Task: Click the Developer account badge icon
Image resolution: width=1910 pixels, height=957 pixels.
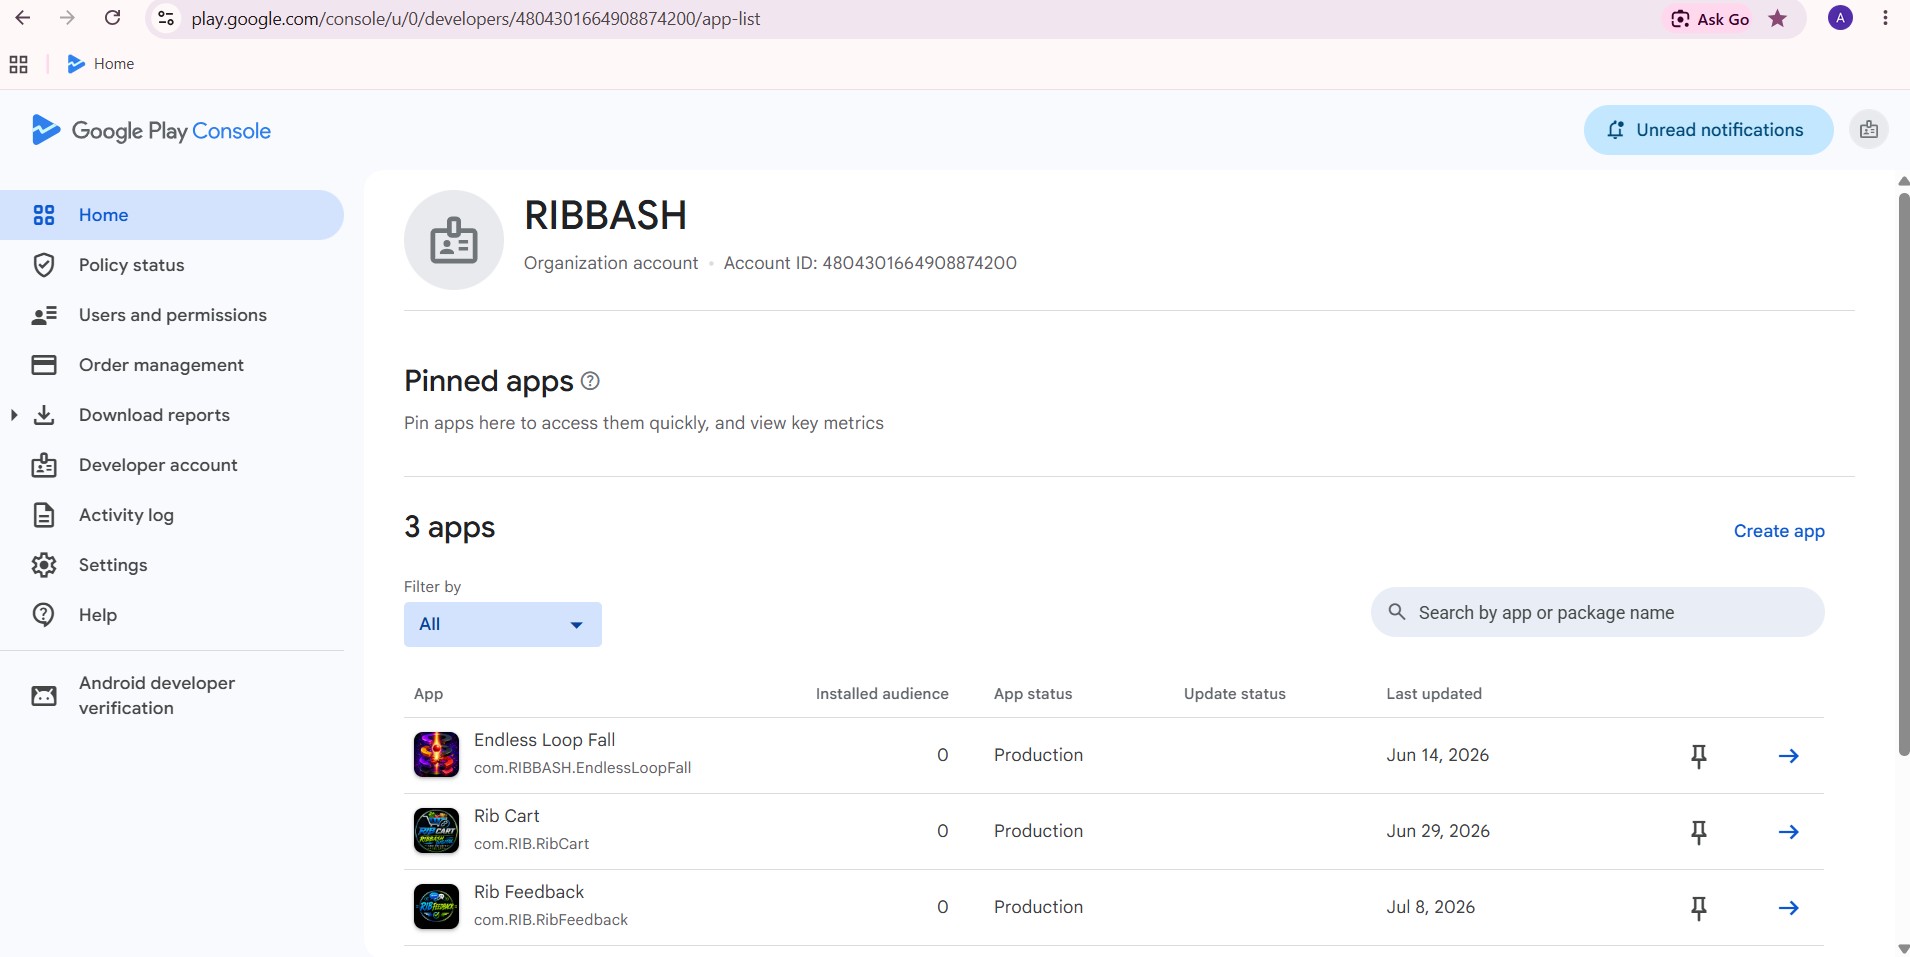Action: pyautogui.click(x=44, y=465)
